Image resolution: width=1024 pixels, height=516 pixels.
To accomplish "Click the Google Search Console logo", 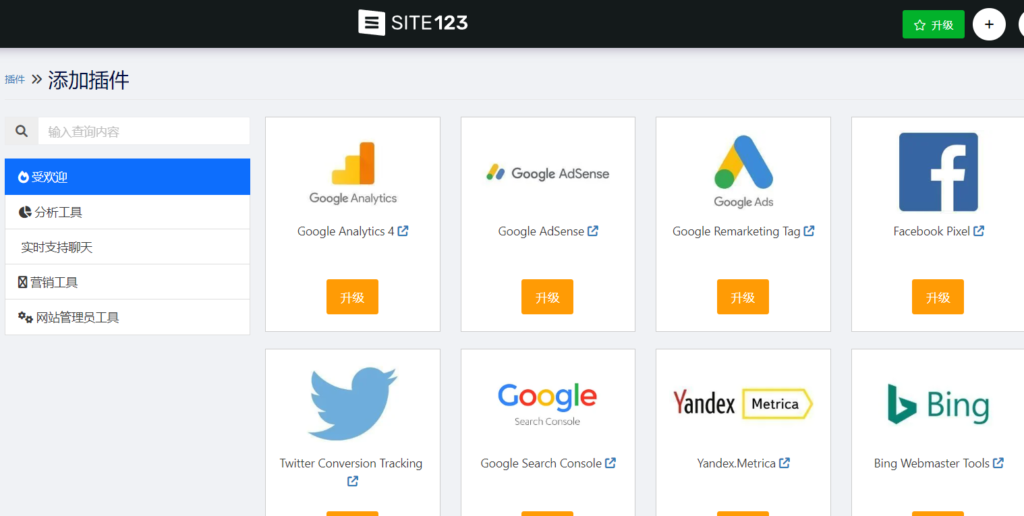I will (547, 404).
